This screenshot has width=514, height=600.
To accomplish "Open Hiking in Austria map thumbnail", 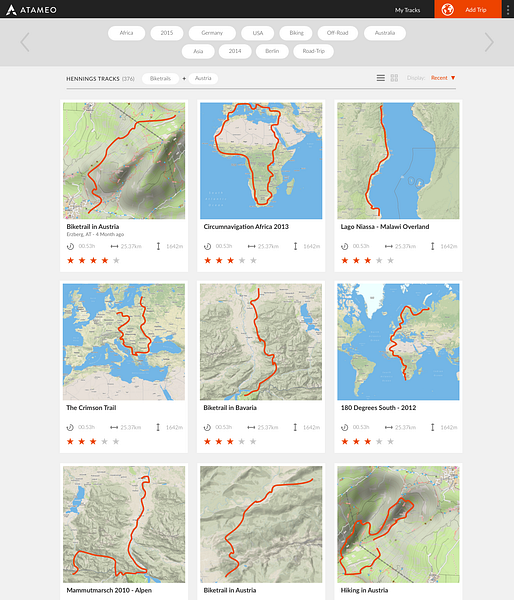I will click(398, 524).
